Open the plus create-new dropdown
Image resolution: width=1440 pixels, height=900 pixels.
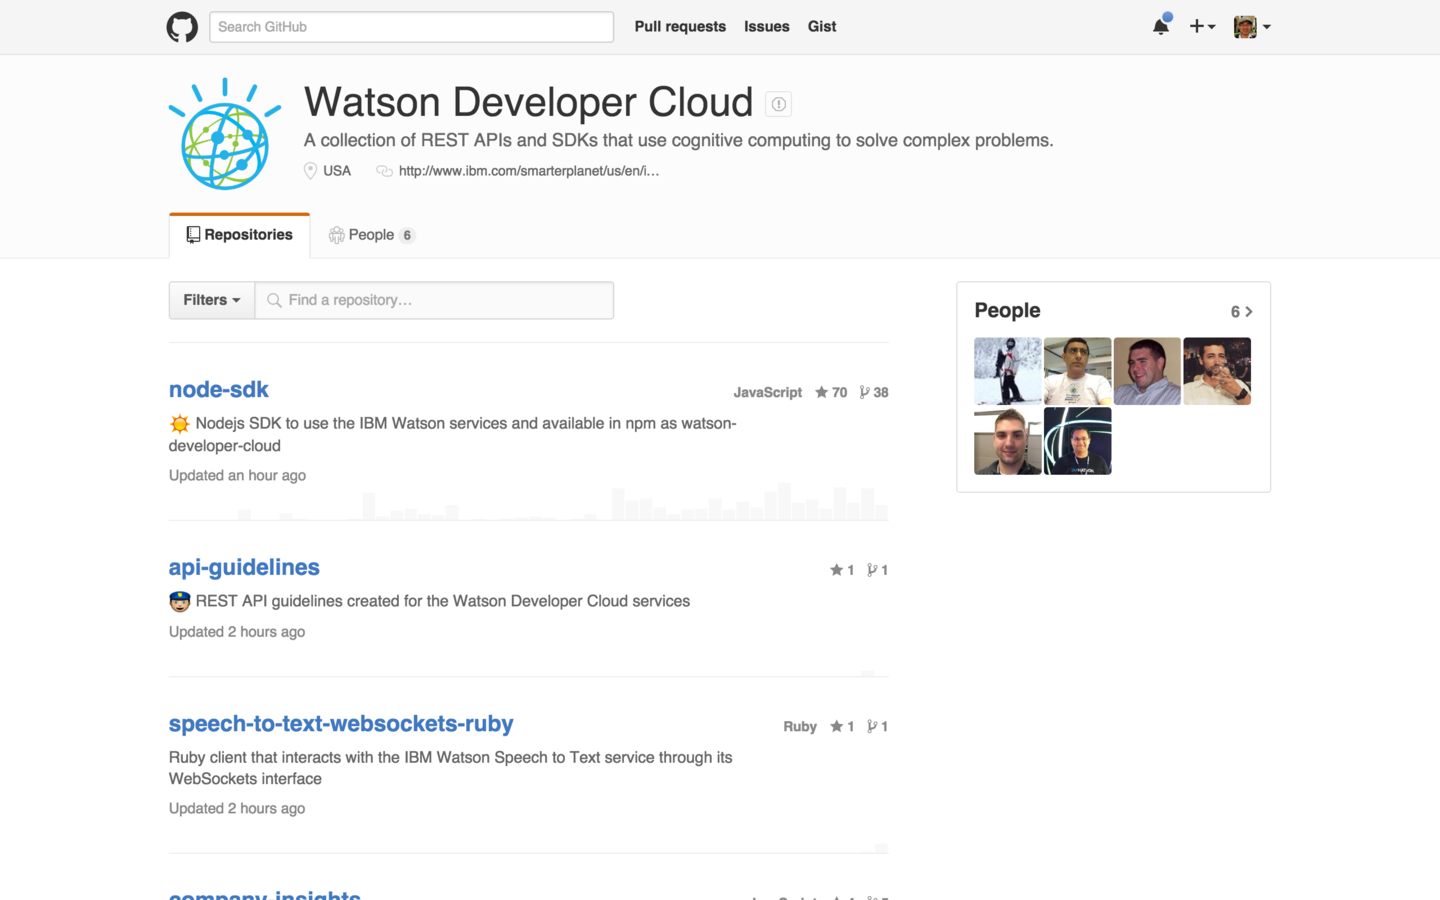tap(1202, 27)
